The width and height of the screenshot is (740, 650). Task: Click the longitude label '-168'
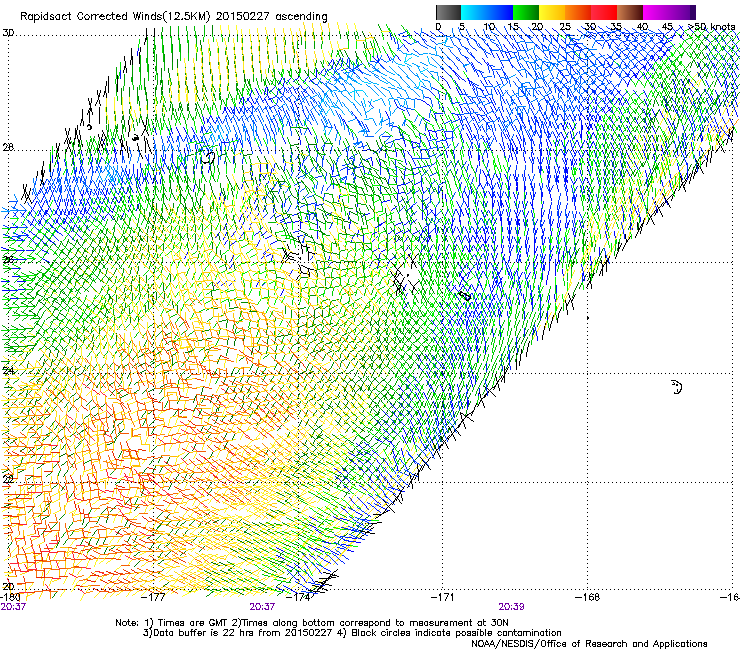coord(588,597)
